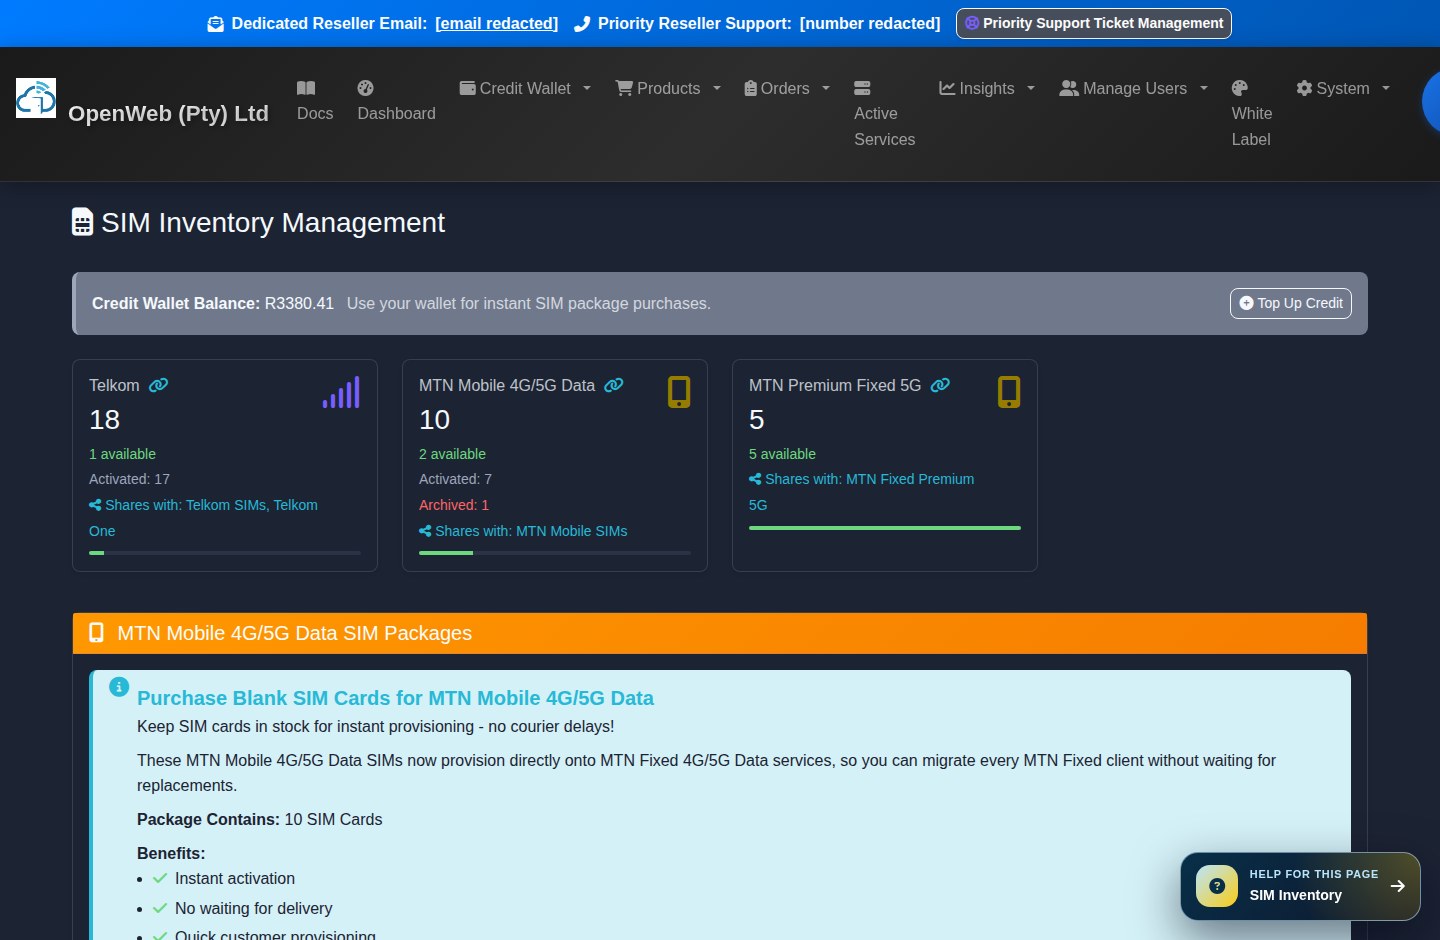Click Shares with MTN Mobile SIMs link
The width and height of the screenshot is (1440, 940).
(x=523, y=531)
